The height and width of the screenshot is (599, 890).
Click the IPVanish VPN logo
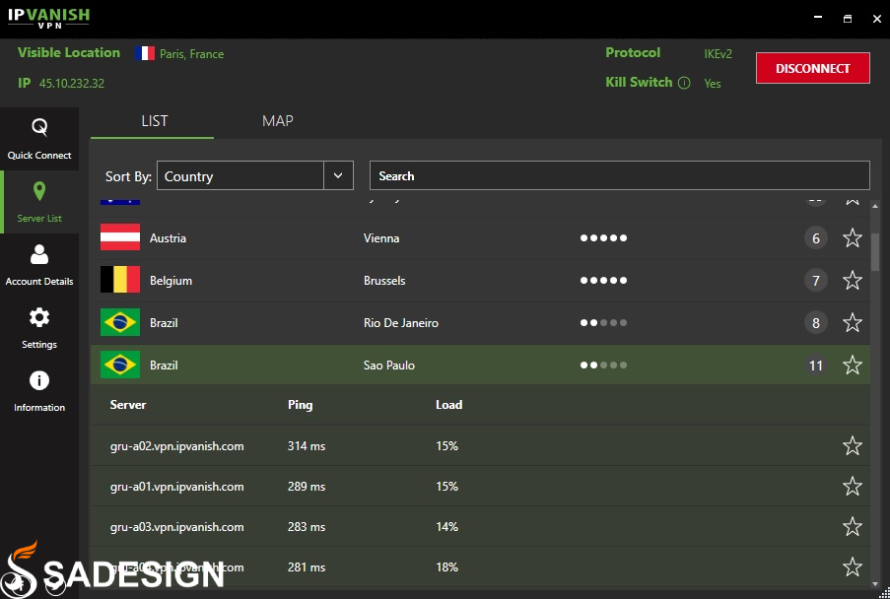tap(49, 19)
